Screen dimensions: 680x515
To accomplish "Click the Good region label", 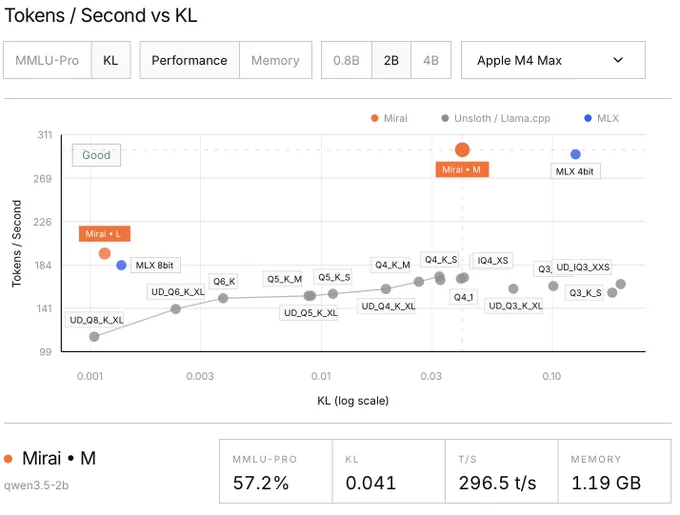I will tap(96, 155).
